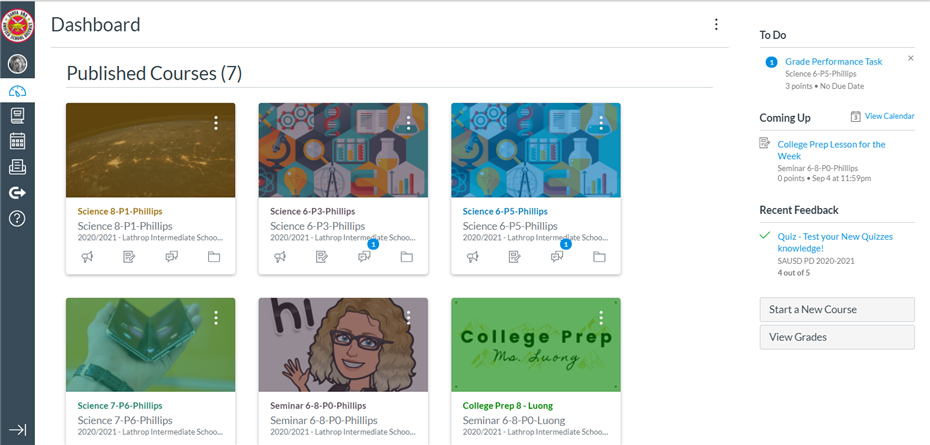Open Dashboard options three-dot menu
This screenshot has width=930, height=445.
click(716, 24)
